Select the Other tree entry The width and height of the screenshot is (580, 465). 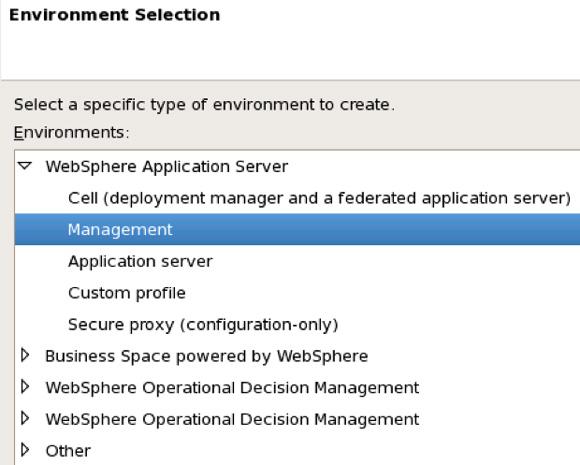click(x=68, y=451)
